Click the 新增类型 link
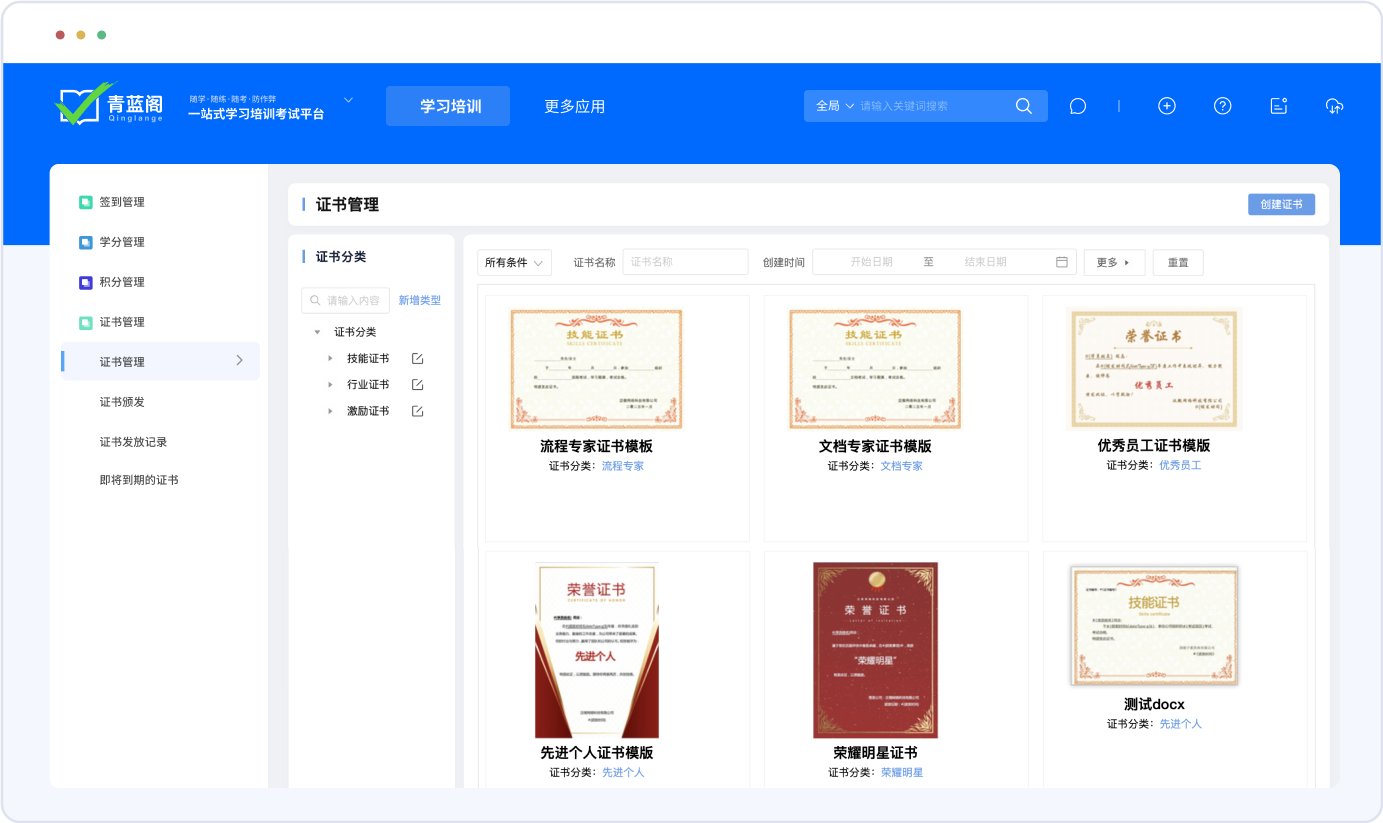 (419, 300)
